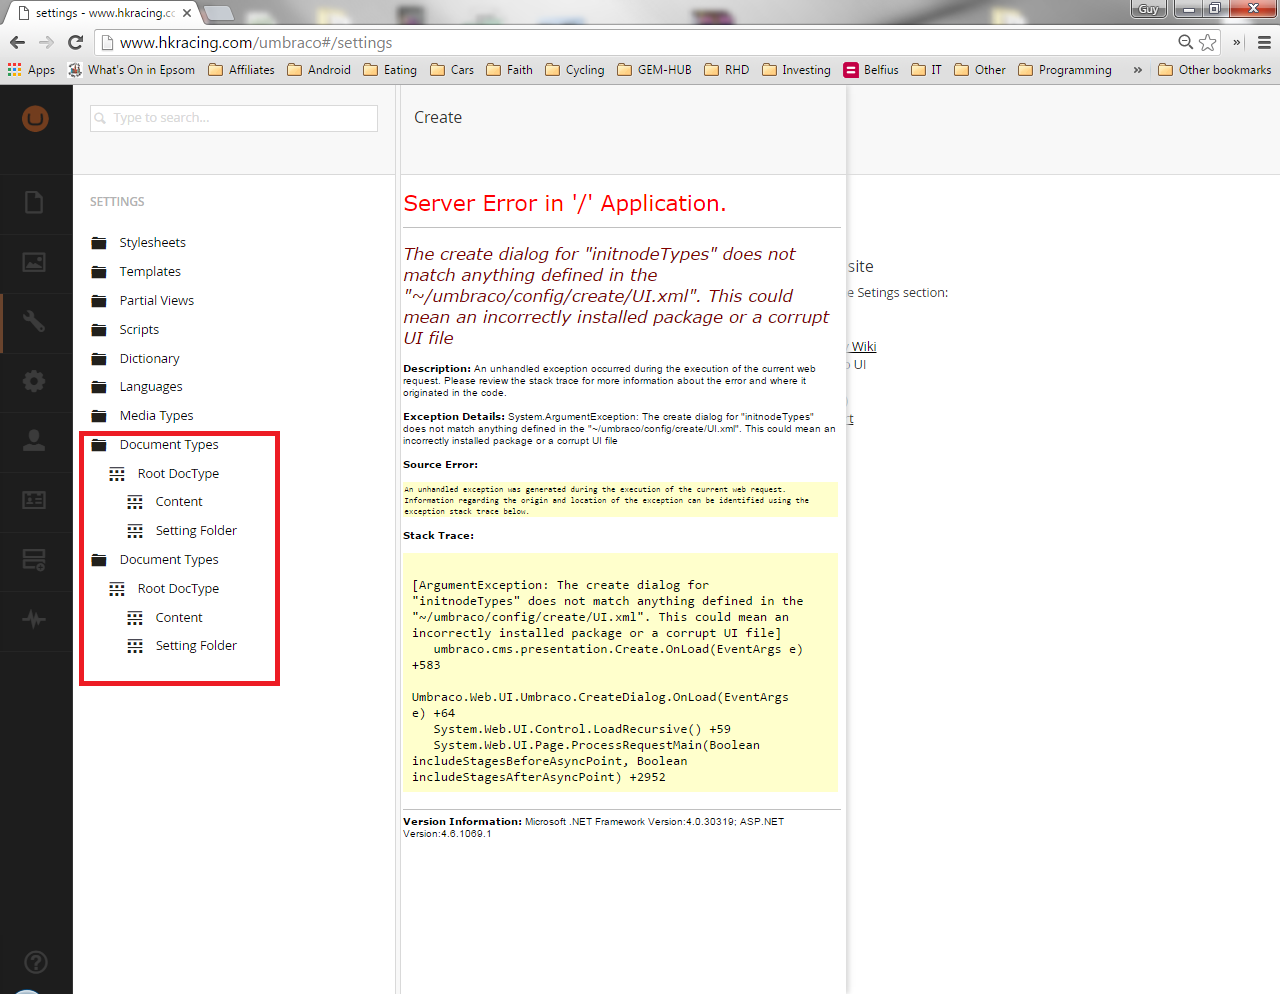The image size is (1280, 994).
Task: Click the Create dialog heading
Action: tap(438, 118)
